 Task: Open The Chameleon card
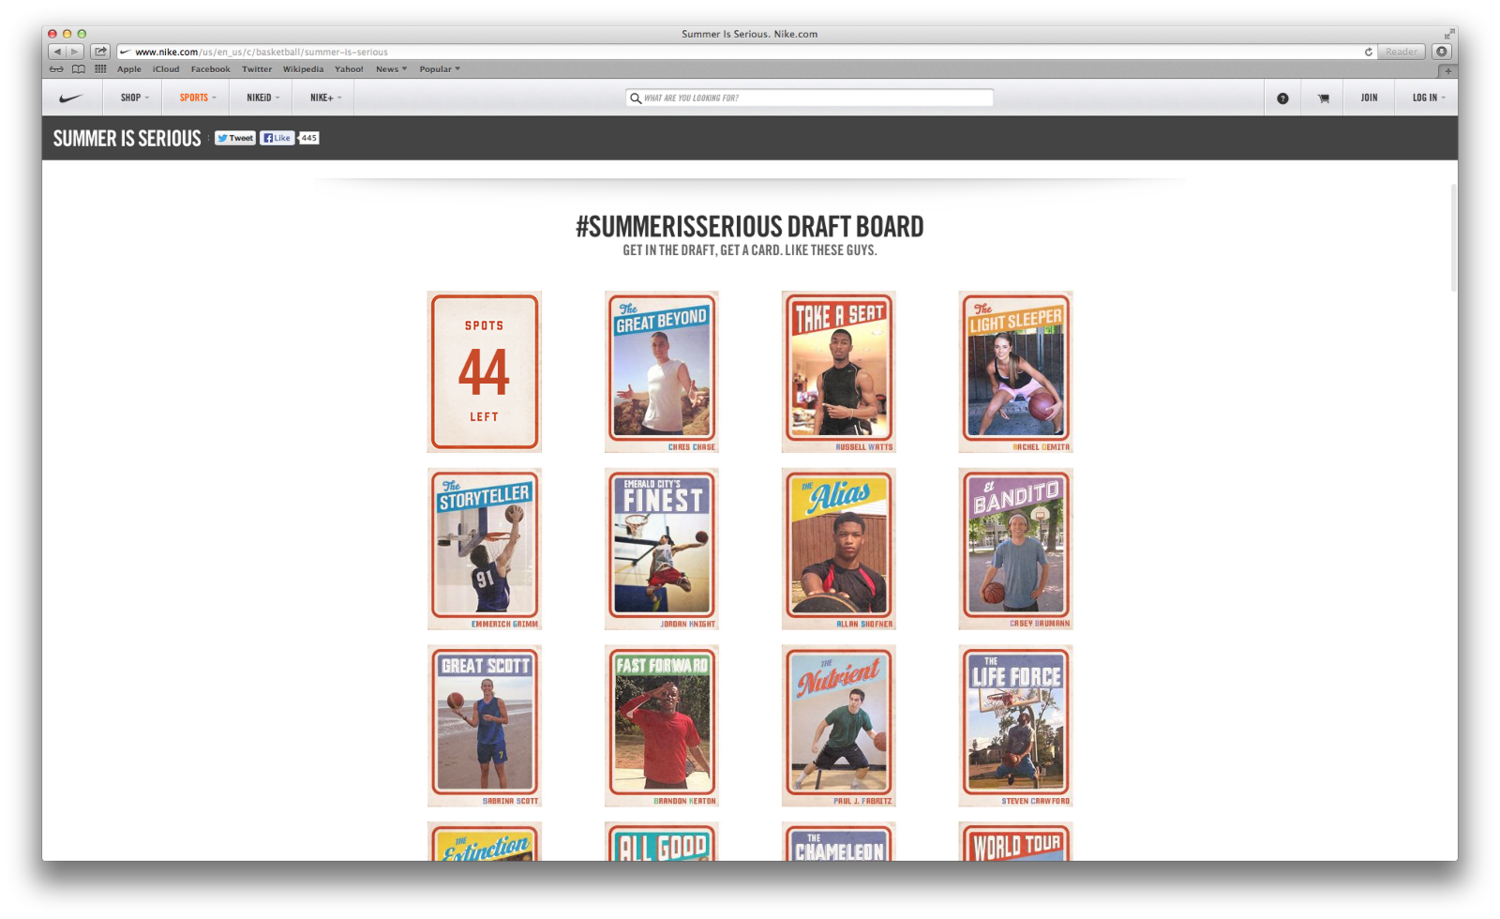838,842
